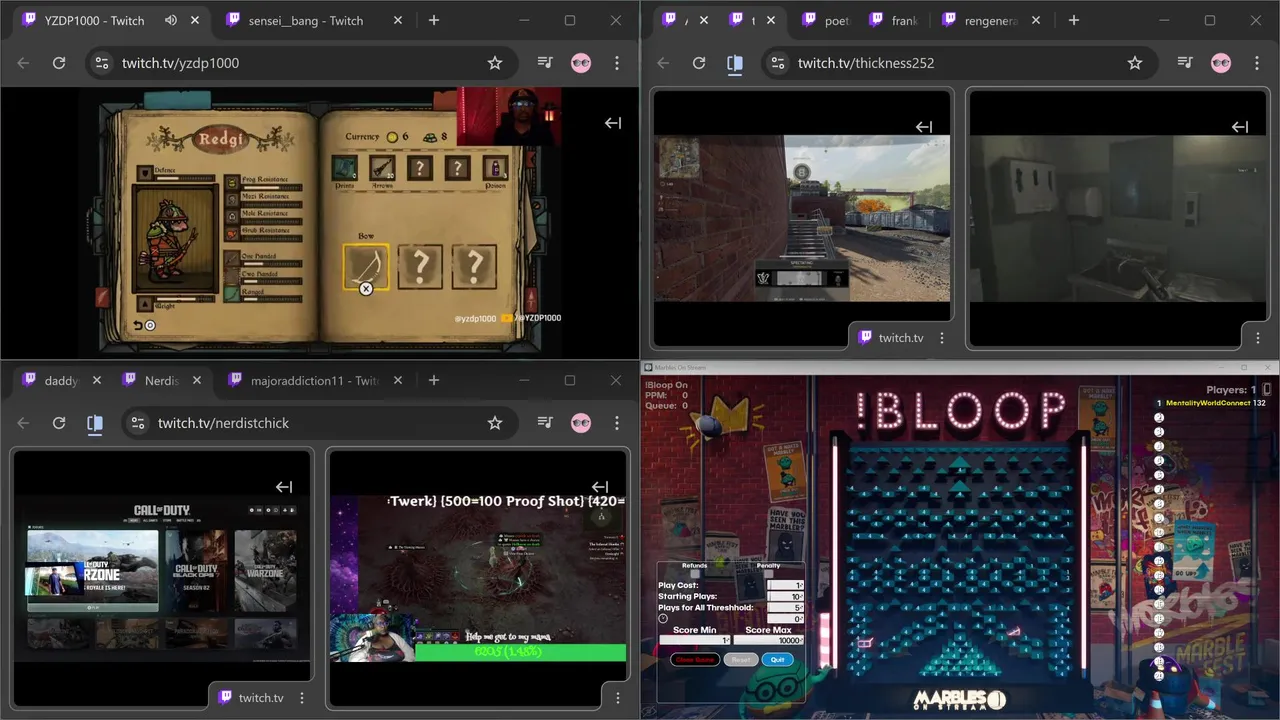The height and width of the screenshot is (720, 1280).
Task: Click the Arrows inventory slot in the book
Action: pyautogui.click(x=382, y=168)
